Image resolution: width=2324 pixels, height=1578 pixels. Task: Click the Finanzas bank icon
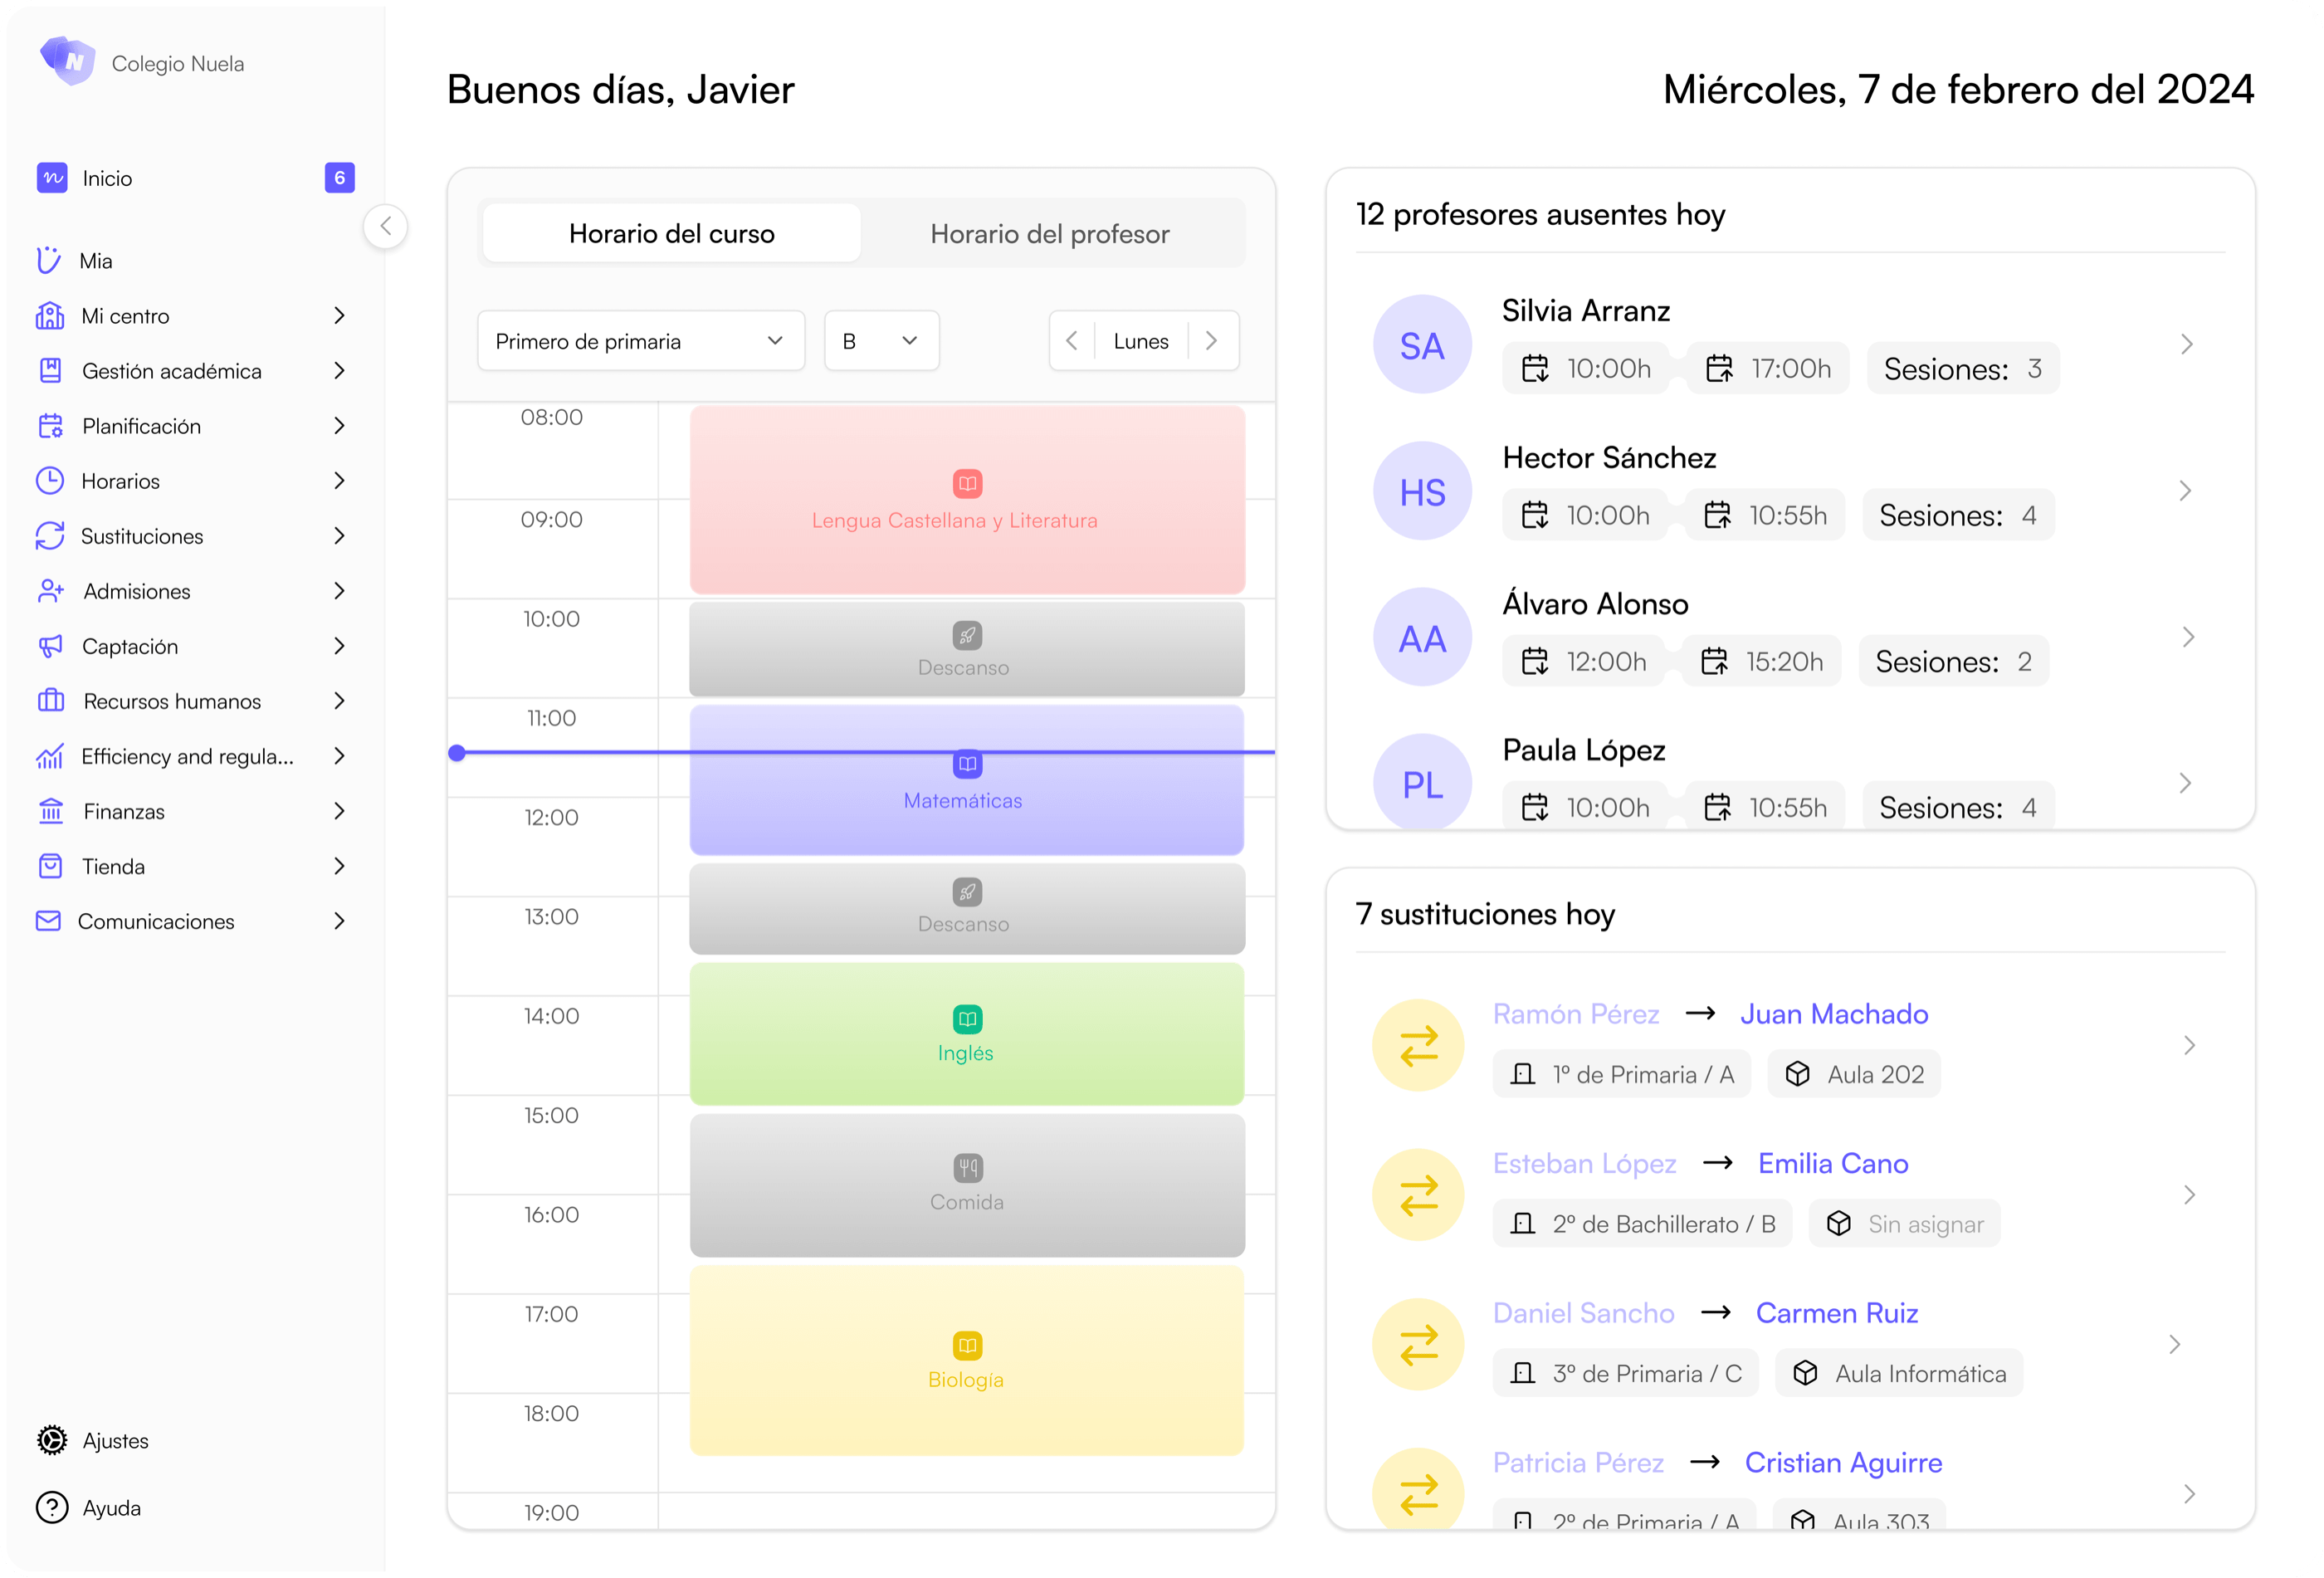point(50,811)
